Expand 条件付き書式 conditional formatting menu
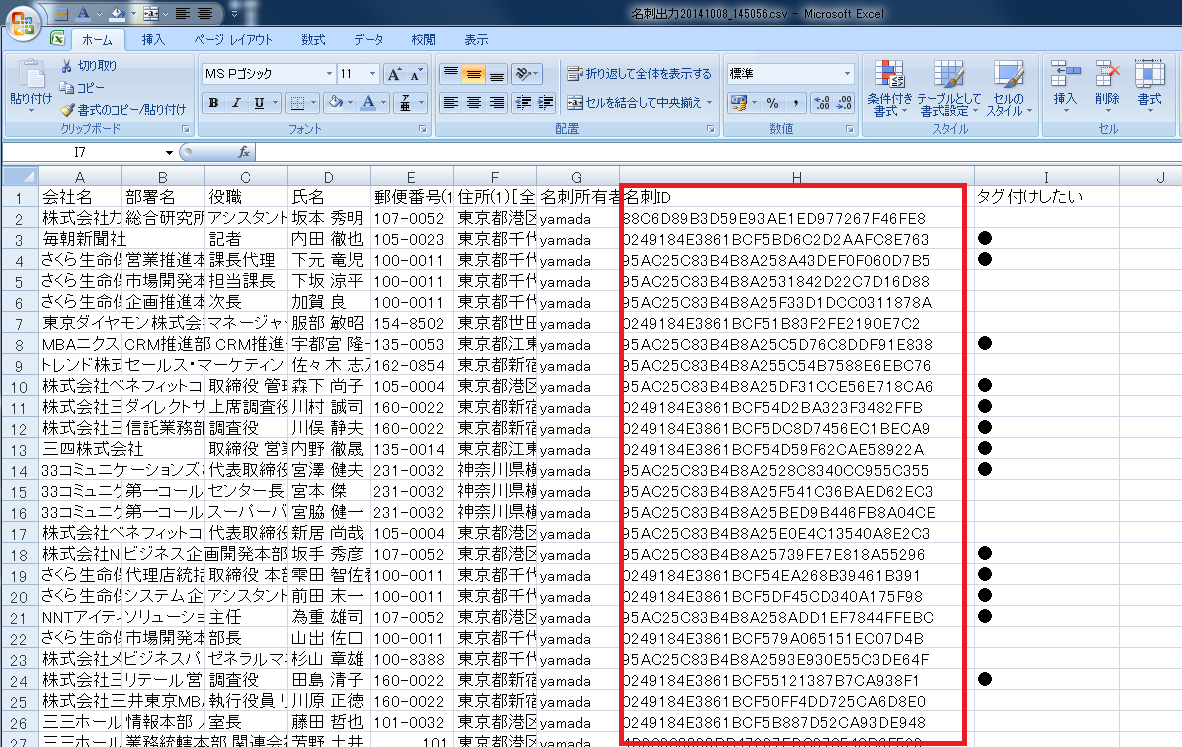 tap(890, 88)
